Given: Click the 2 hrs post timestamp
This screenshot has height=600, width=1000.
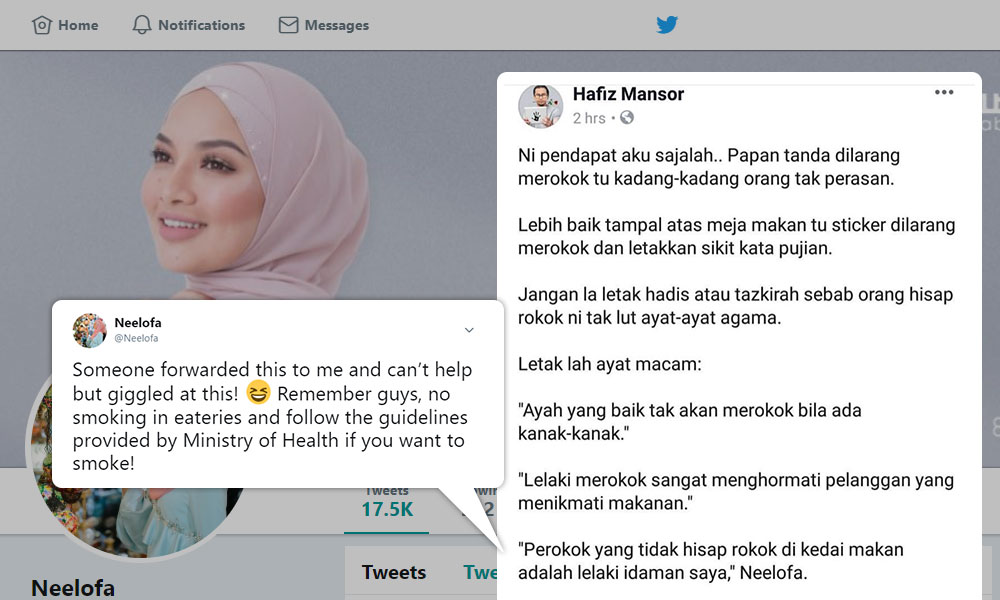Looking at the screenshot, I should coord(589,118).
